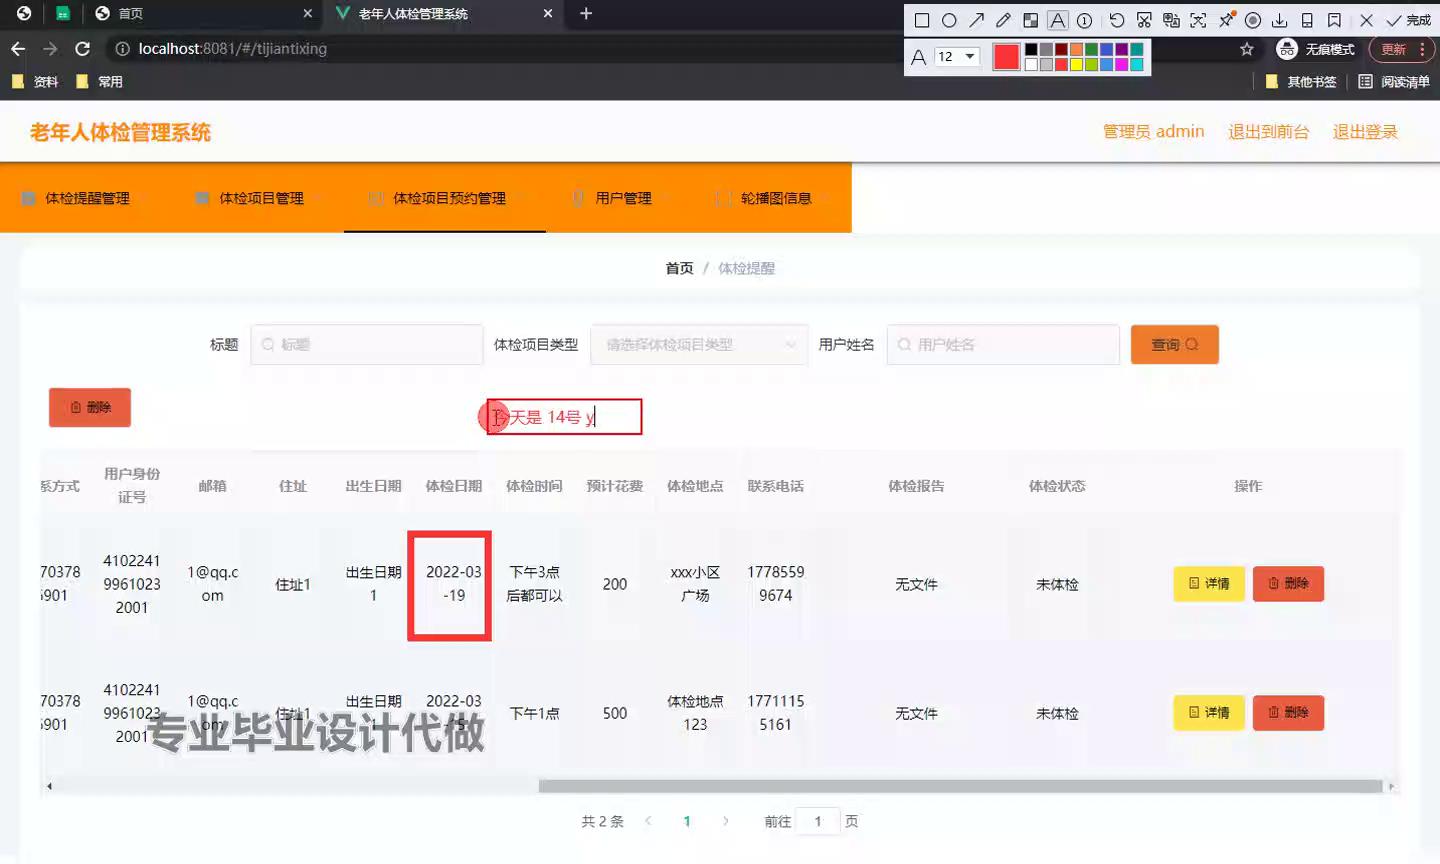
Task: Save screenshot with download icon
Action: pos(1279,20)
